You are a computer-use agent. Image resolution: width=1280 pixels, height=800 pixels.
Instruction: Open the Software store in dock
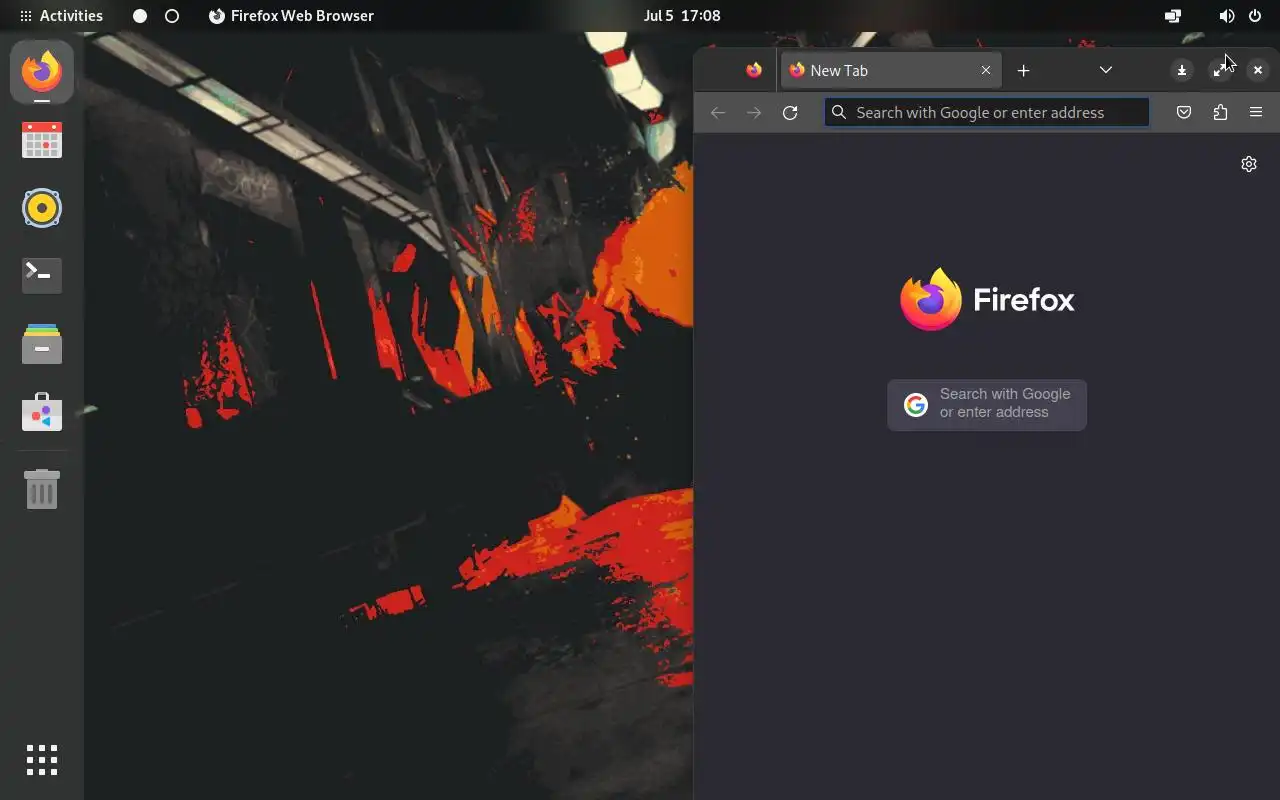point(42,412)
